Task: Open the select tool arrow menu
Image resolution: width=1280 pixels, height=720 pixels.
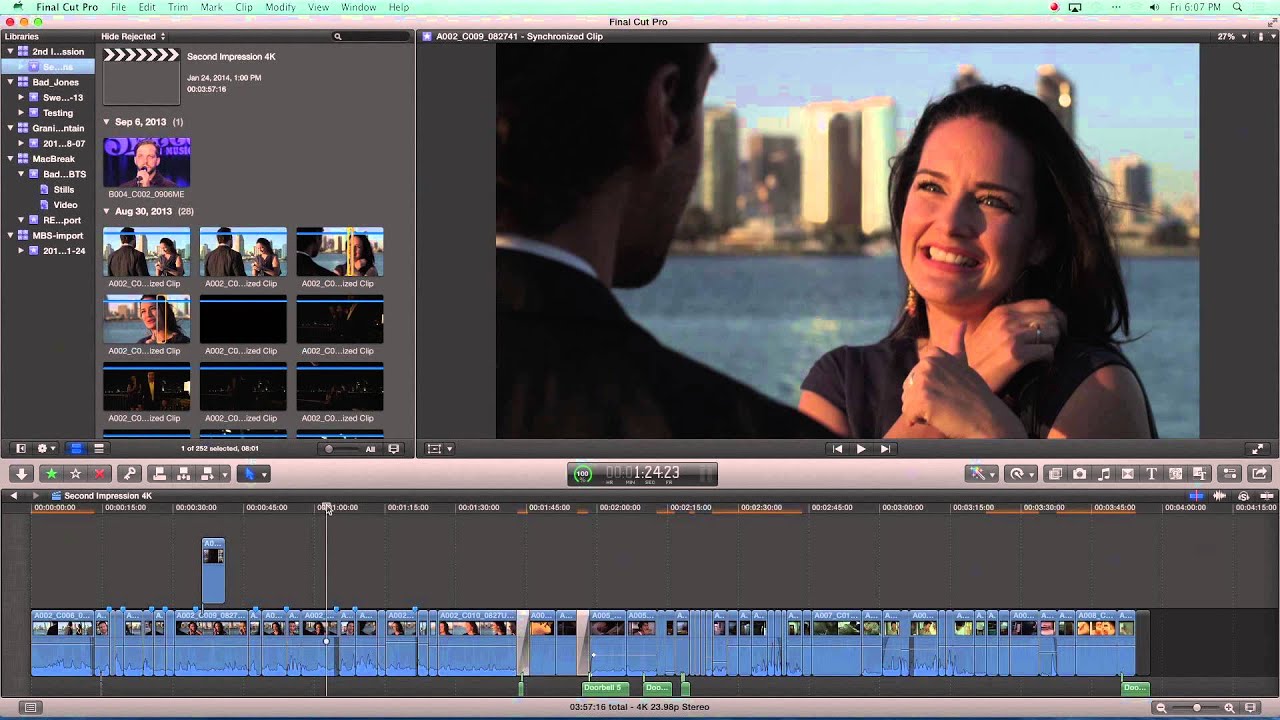Action: coord(255,474)
